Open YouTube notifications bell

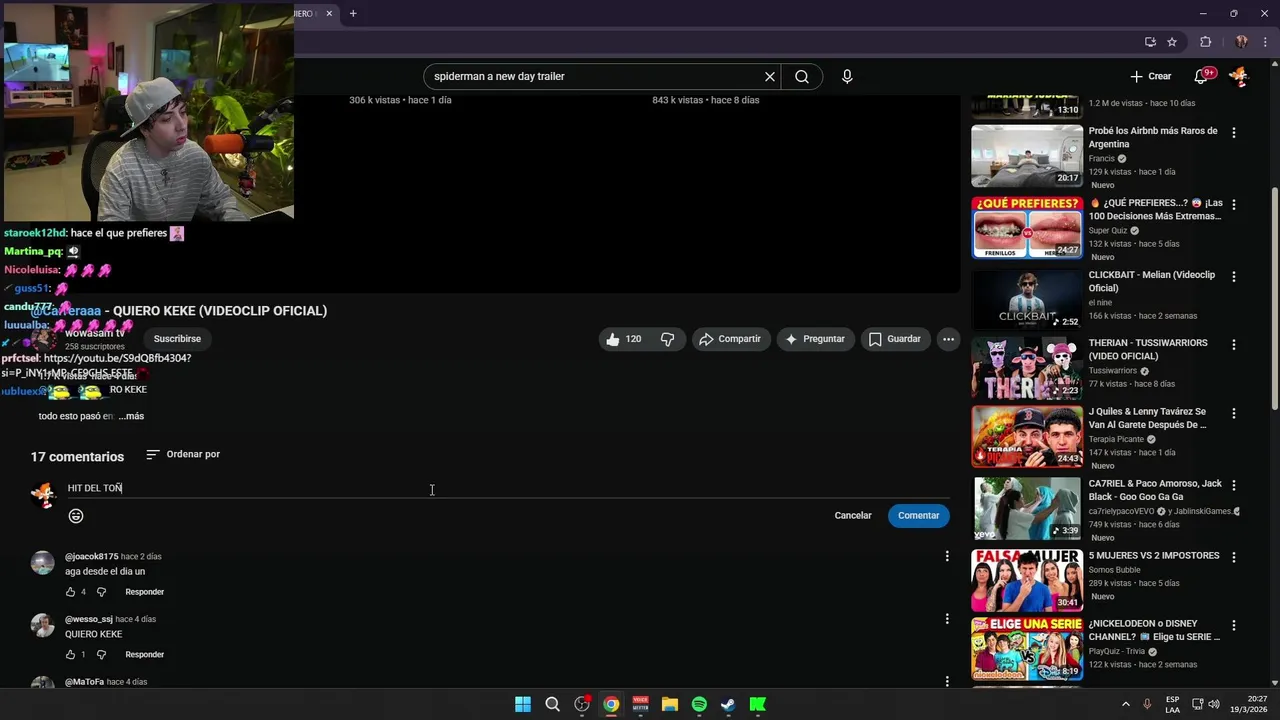click(x=1202, y=76)
